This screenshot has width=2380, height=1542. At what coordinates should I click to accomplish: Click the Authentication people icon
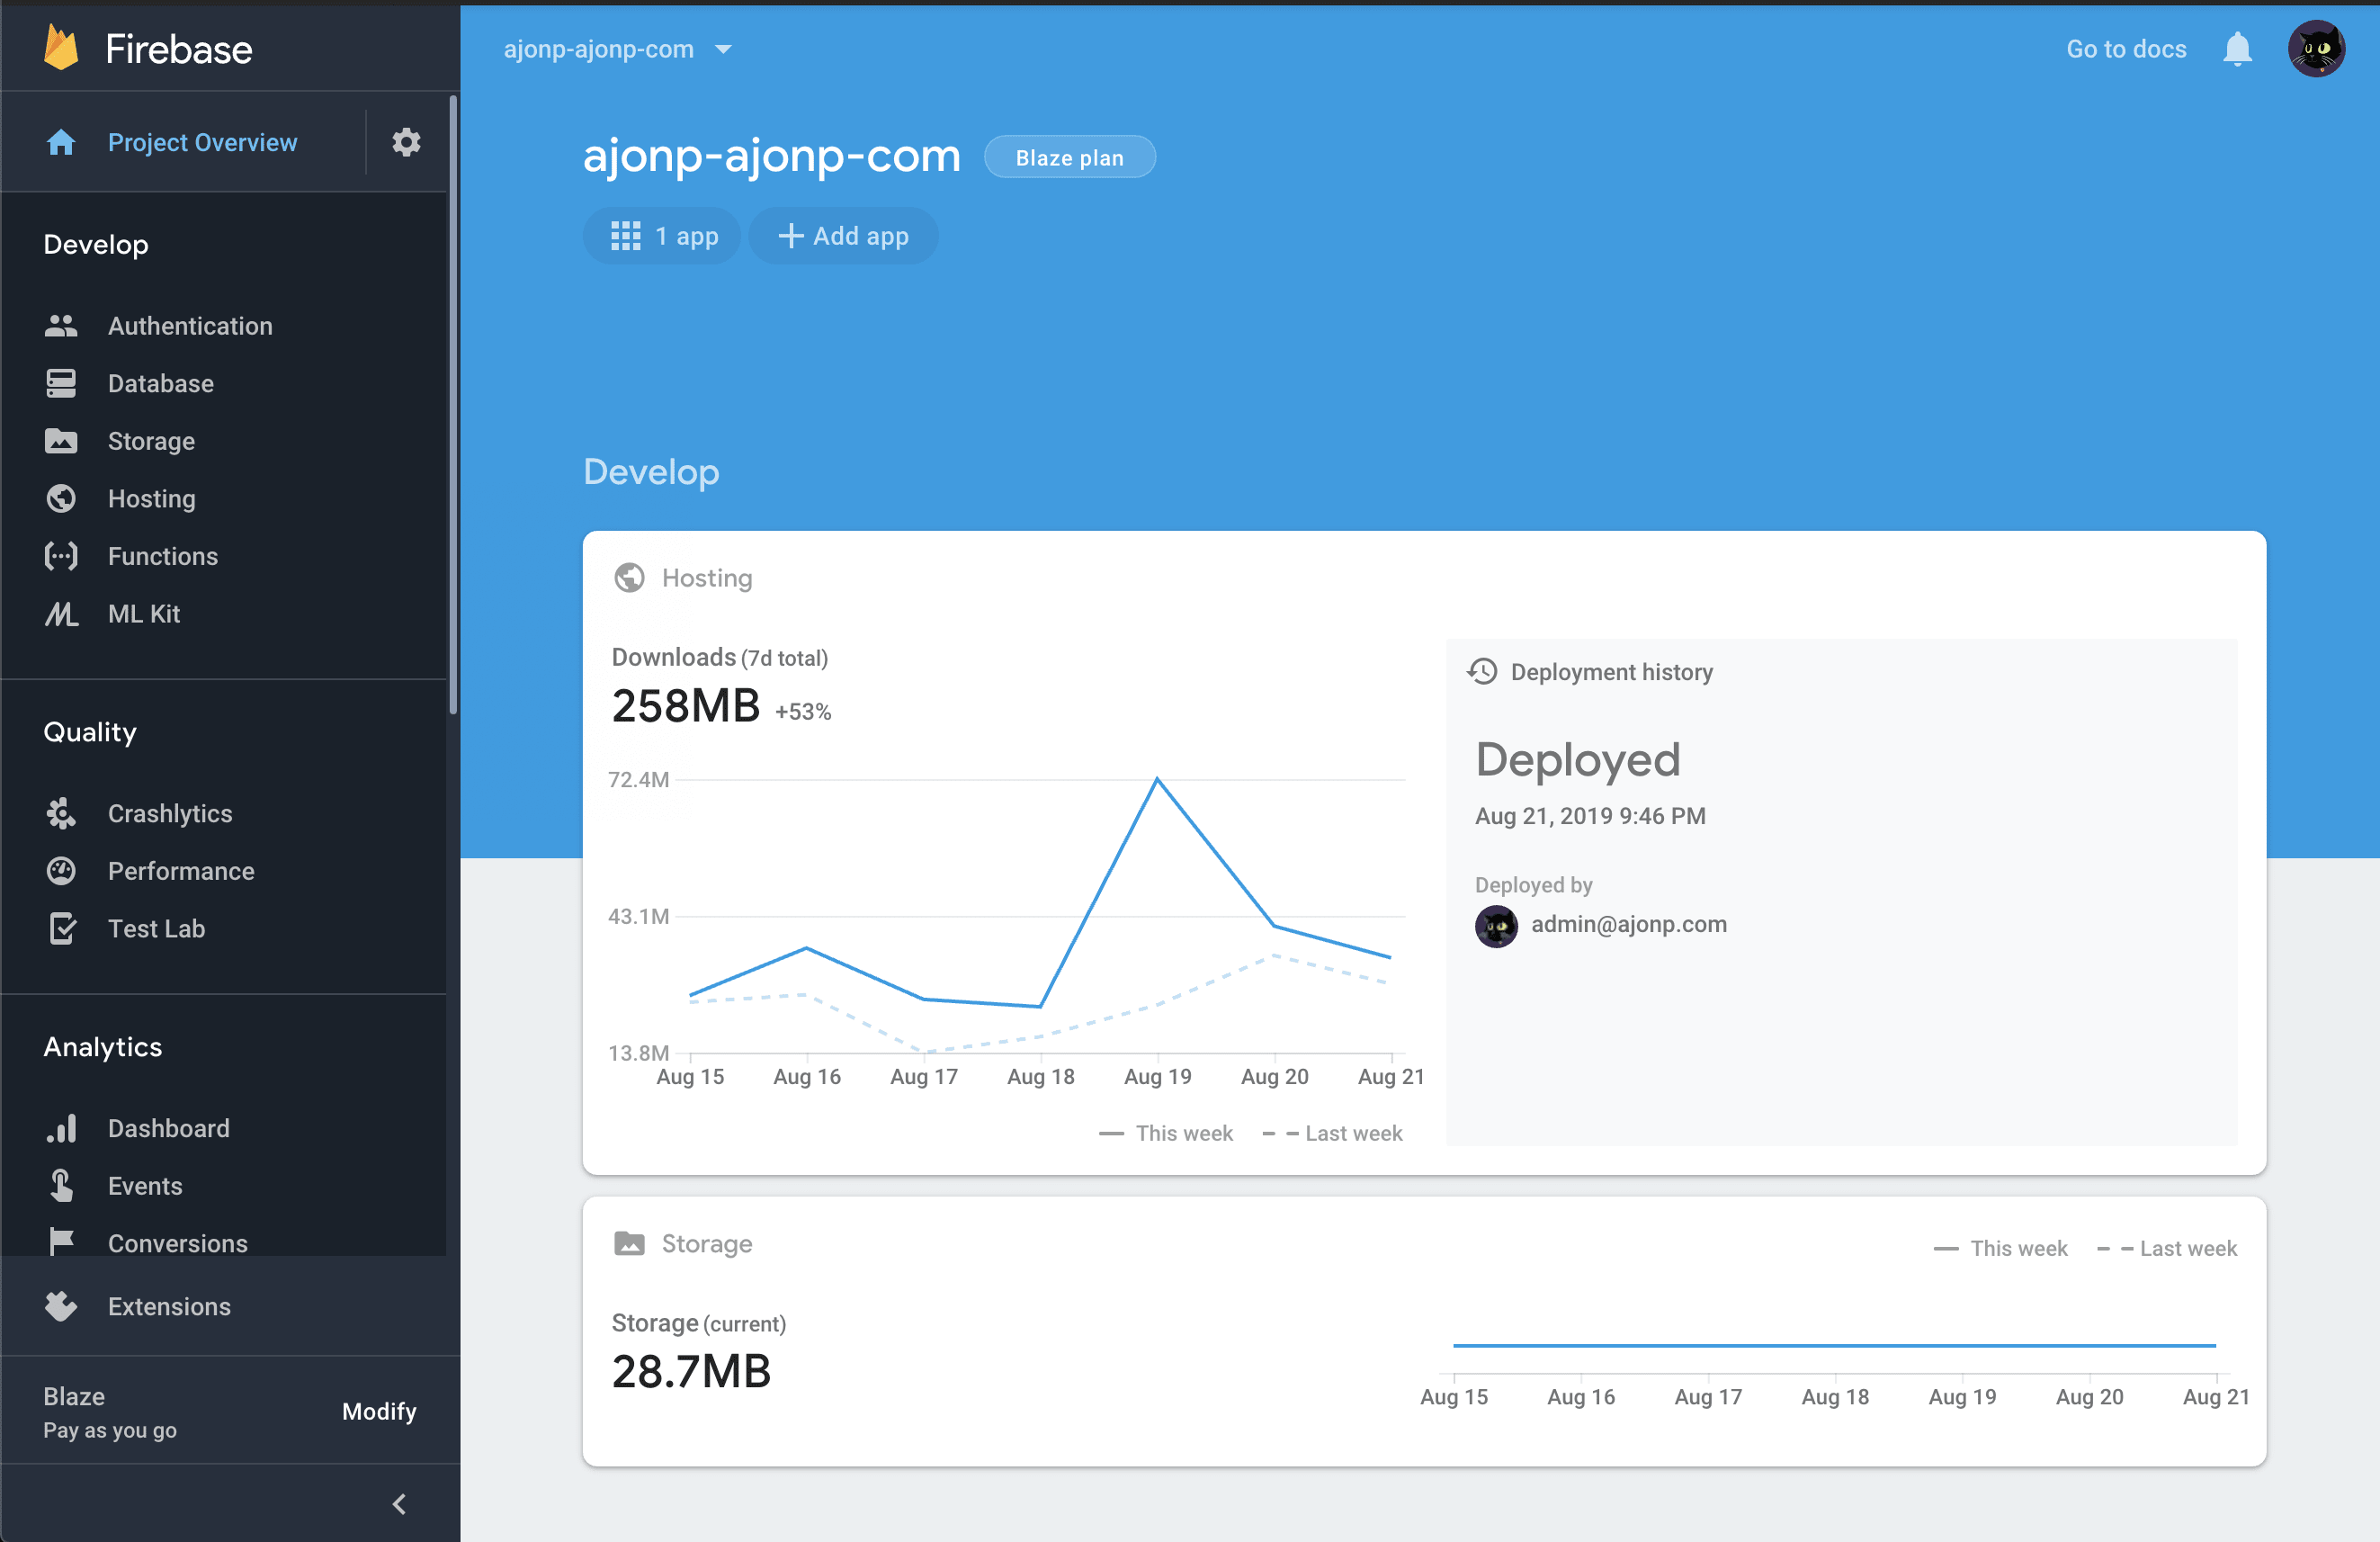[61, 326]
